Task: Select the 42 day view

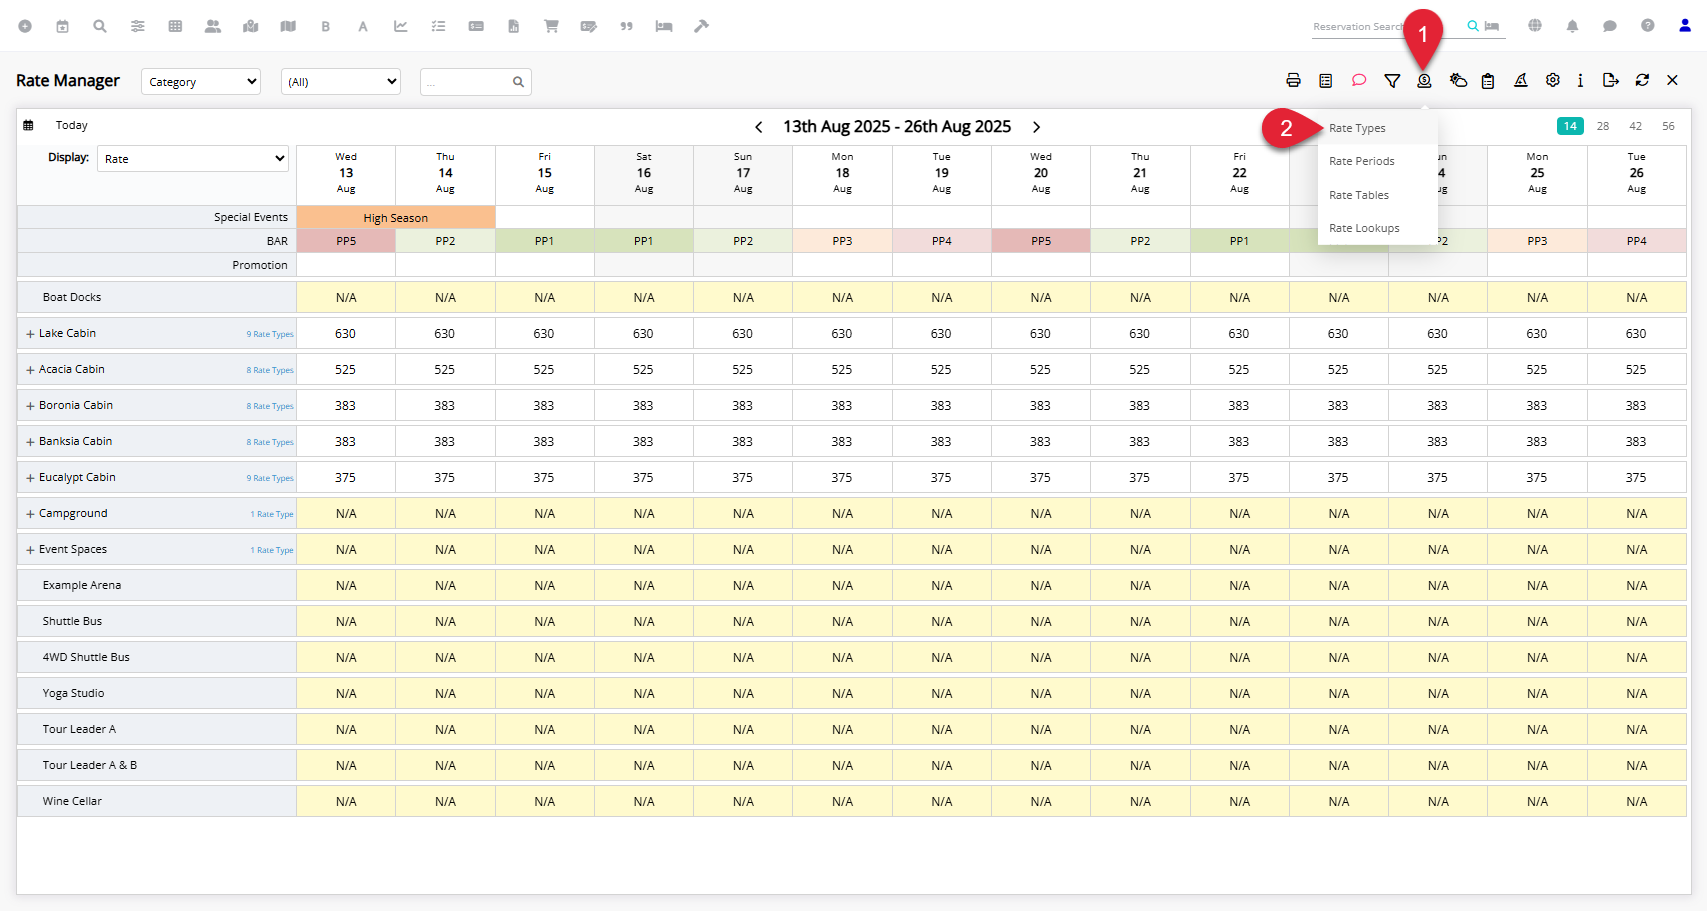Action: tap(1635, 126)
